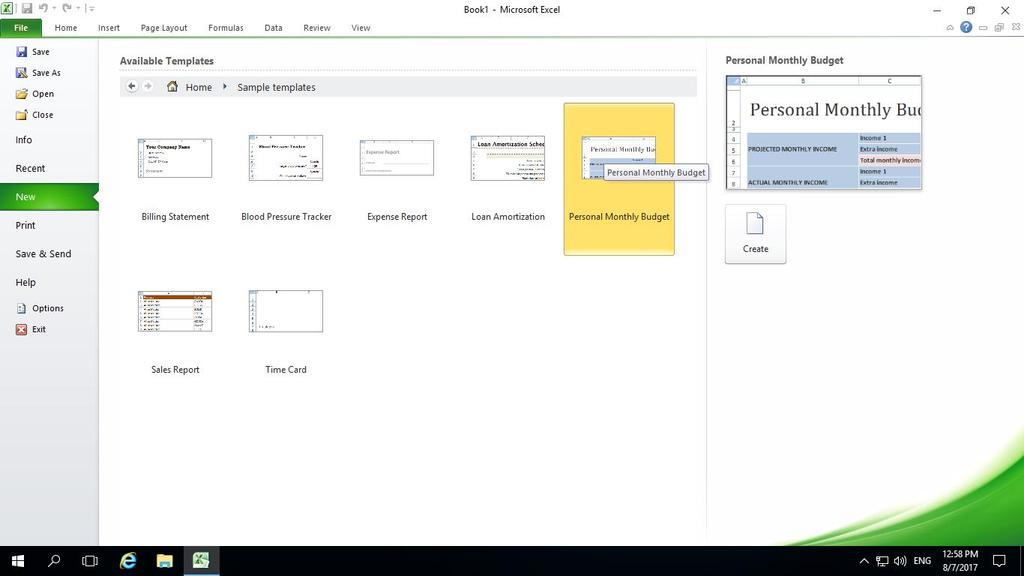Click the taskbar Search magnifier
This screenshot has width=1024, height=576.
pyautogui.click(x=54, y=561)
